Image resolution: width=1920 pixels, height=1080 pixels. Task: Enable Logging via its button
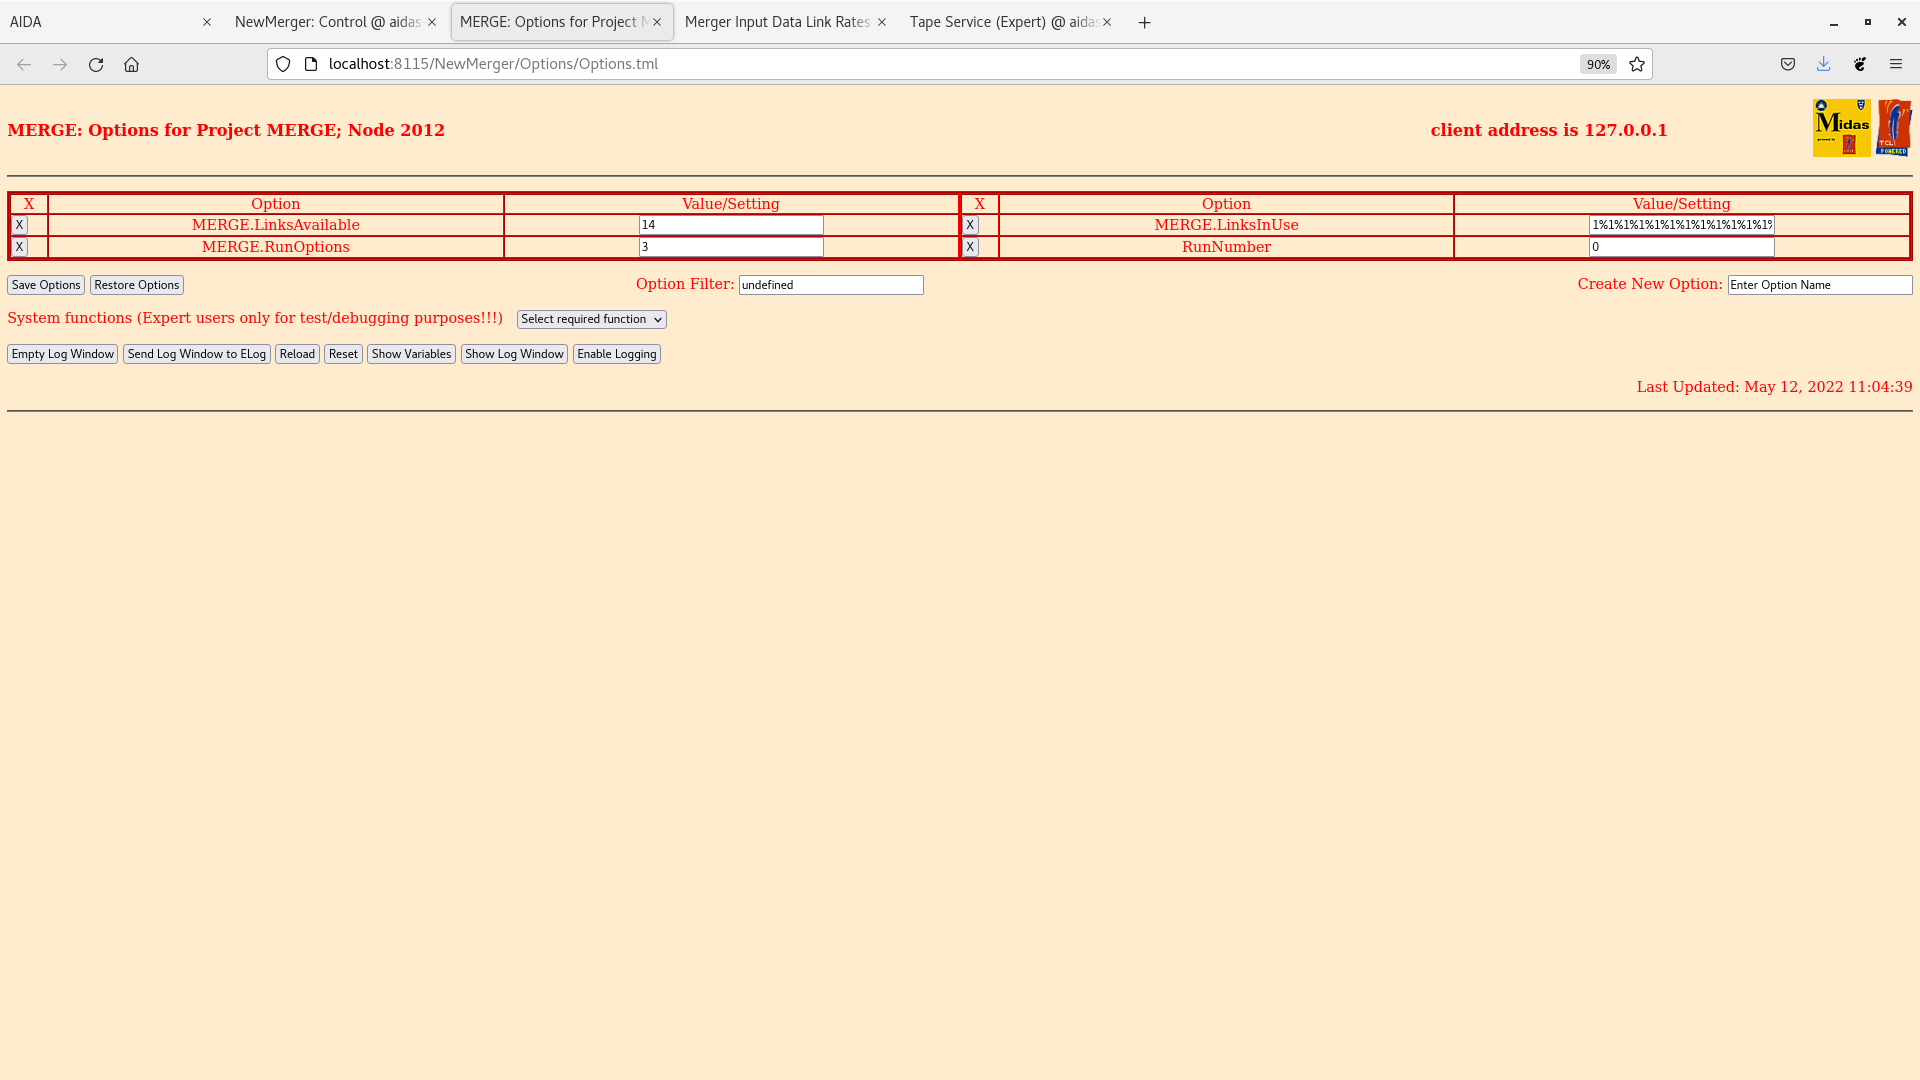(616, 354)
